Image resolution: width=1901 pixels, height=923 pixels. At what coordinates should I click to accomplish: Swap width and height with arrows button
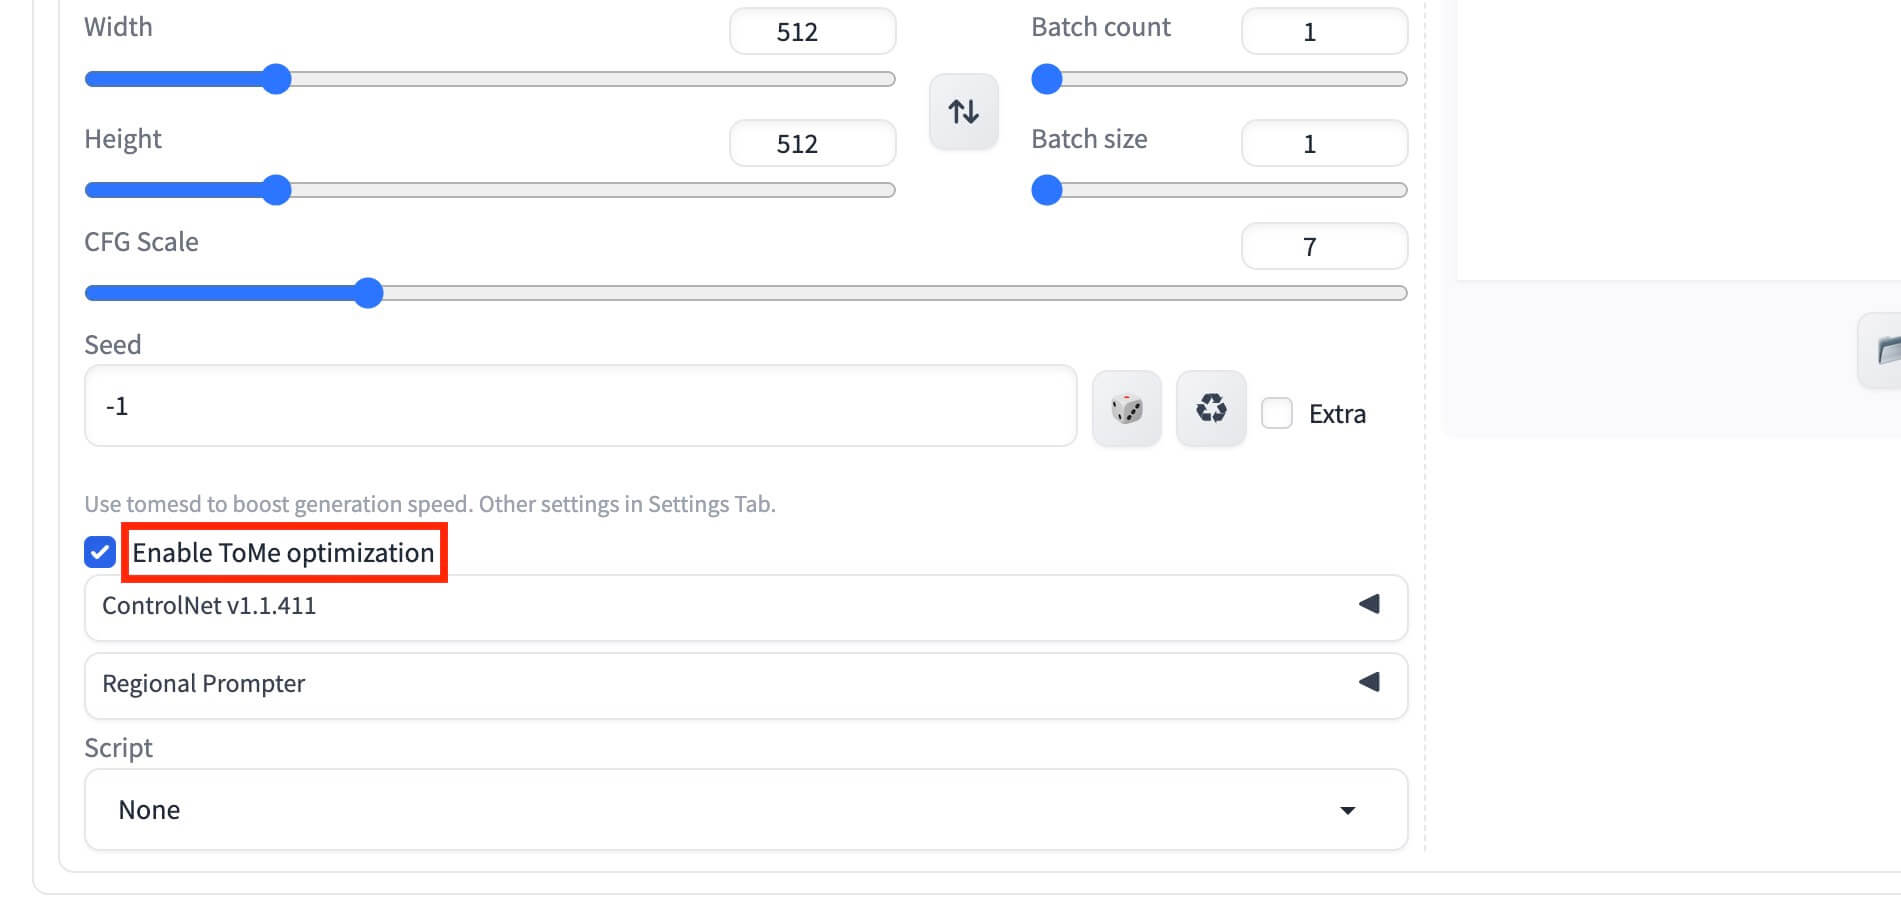point(963,112)
